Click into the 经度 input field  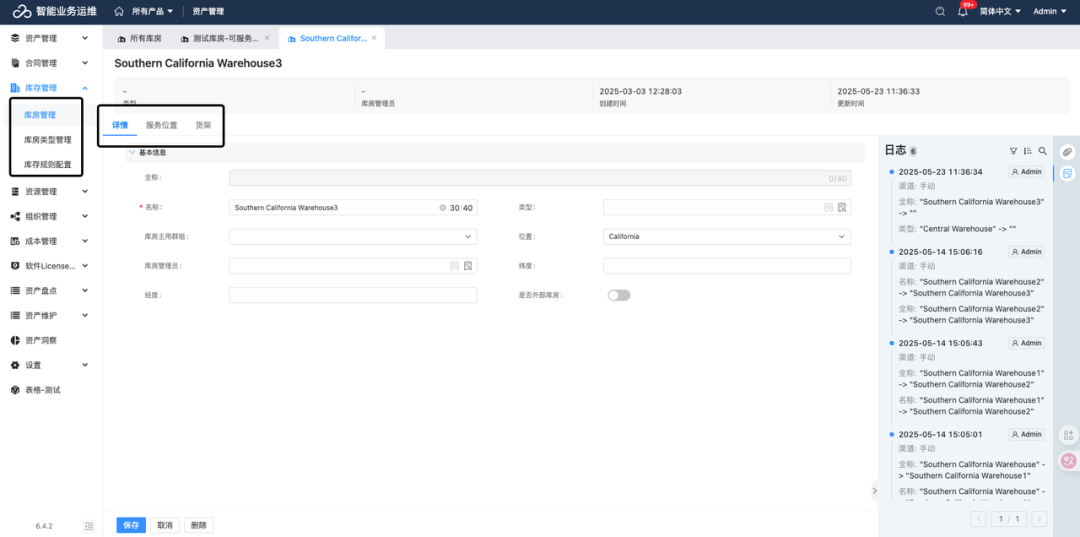point(353,295)
